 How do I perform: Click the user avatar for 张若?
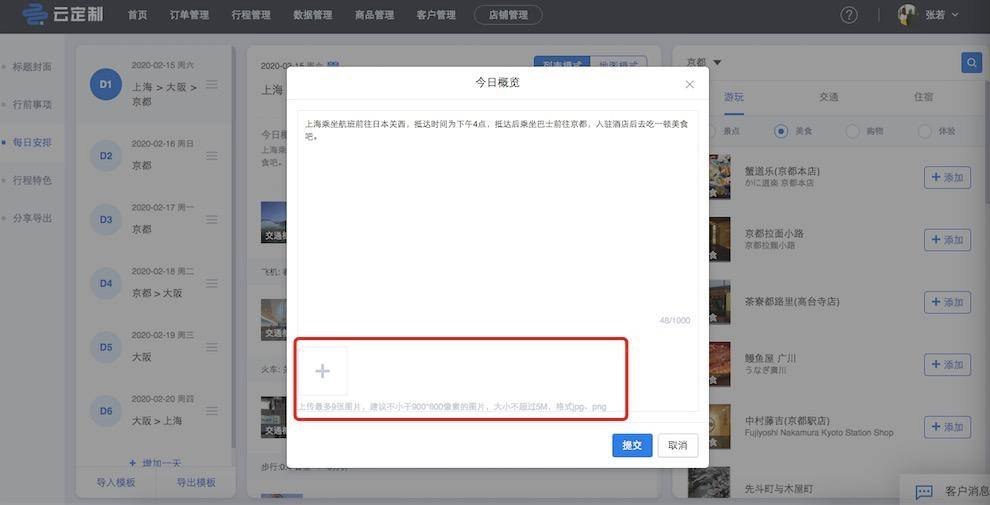(x=907, y=15)
